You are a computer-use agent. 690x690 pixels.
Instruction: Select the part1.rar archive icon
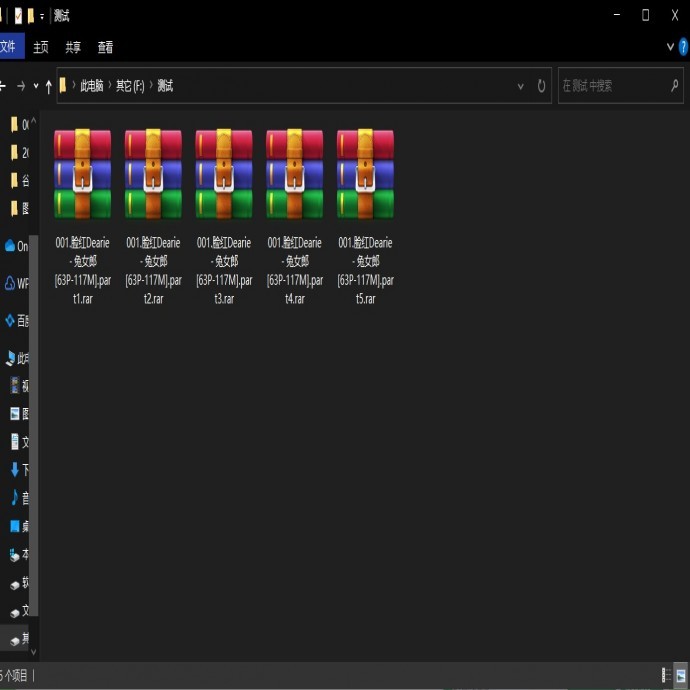point(82,174)
